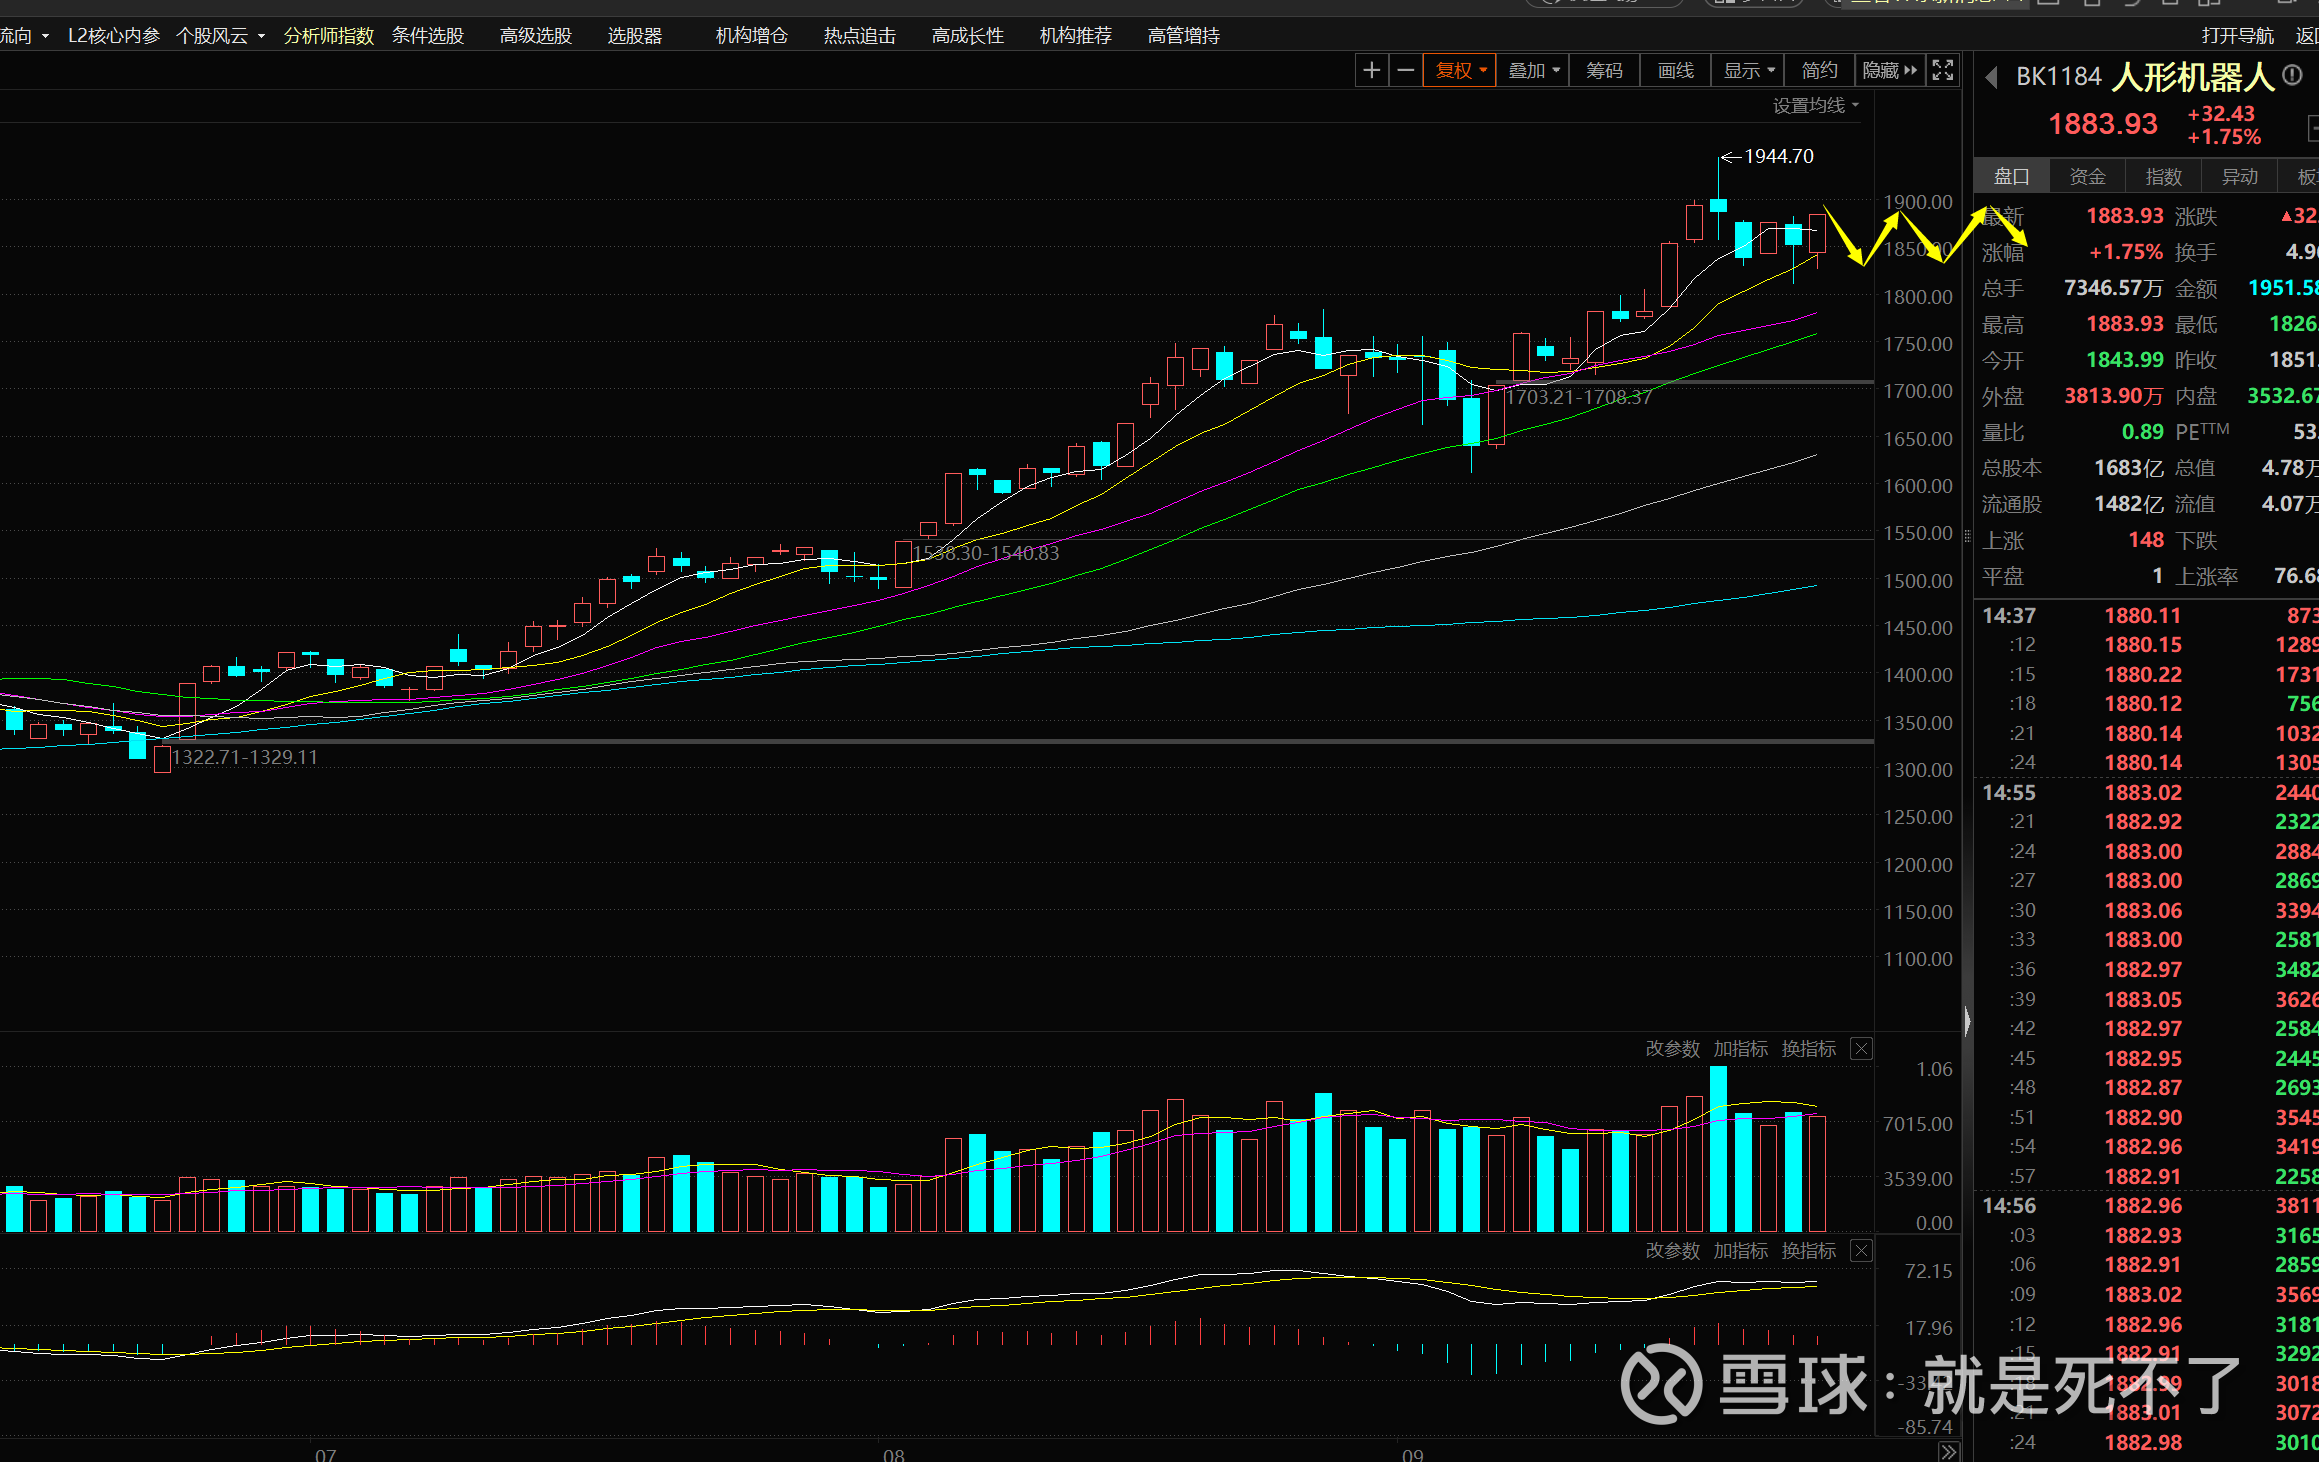Click 打开导航 link at top right
The width and height of the screenshot is (2319, 1462).
pyautogui.click(x=2237, y=36)
